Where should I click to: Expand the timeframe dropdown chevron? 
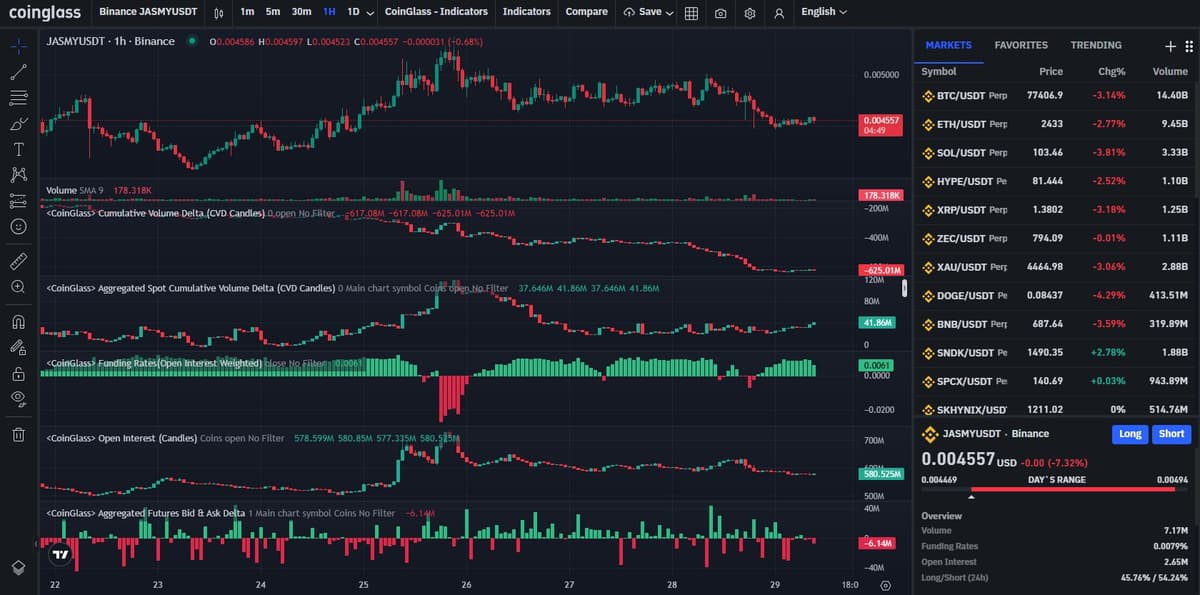[x=370, y=13]
